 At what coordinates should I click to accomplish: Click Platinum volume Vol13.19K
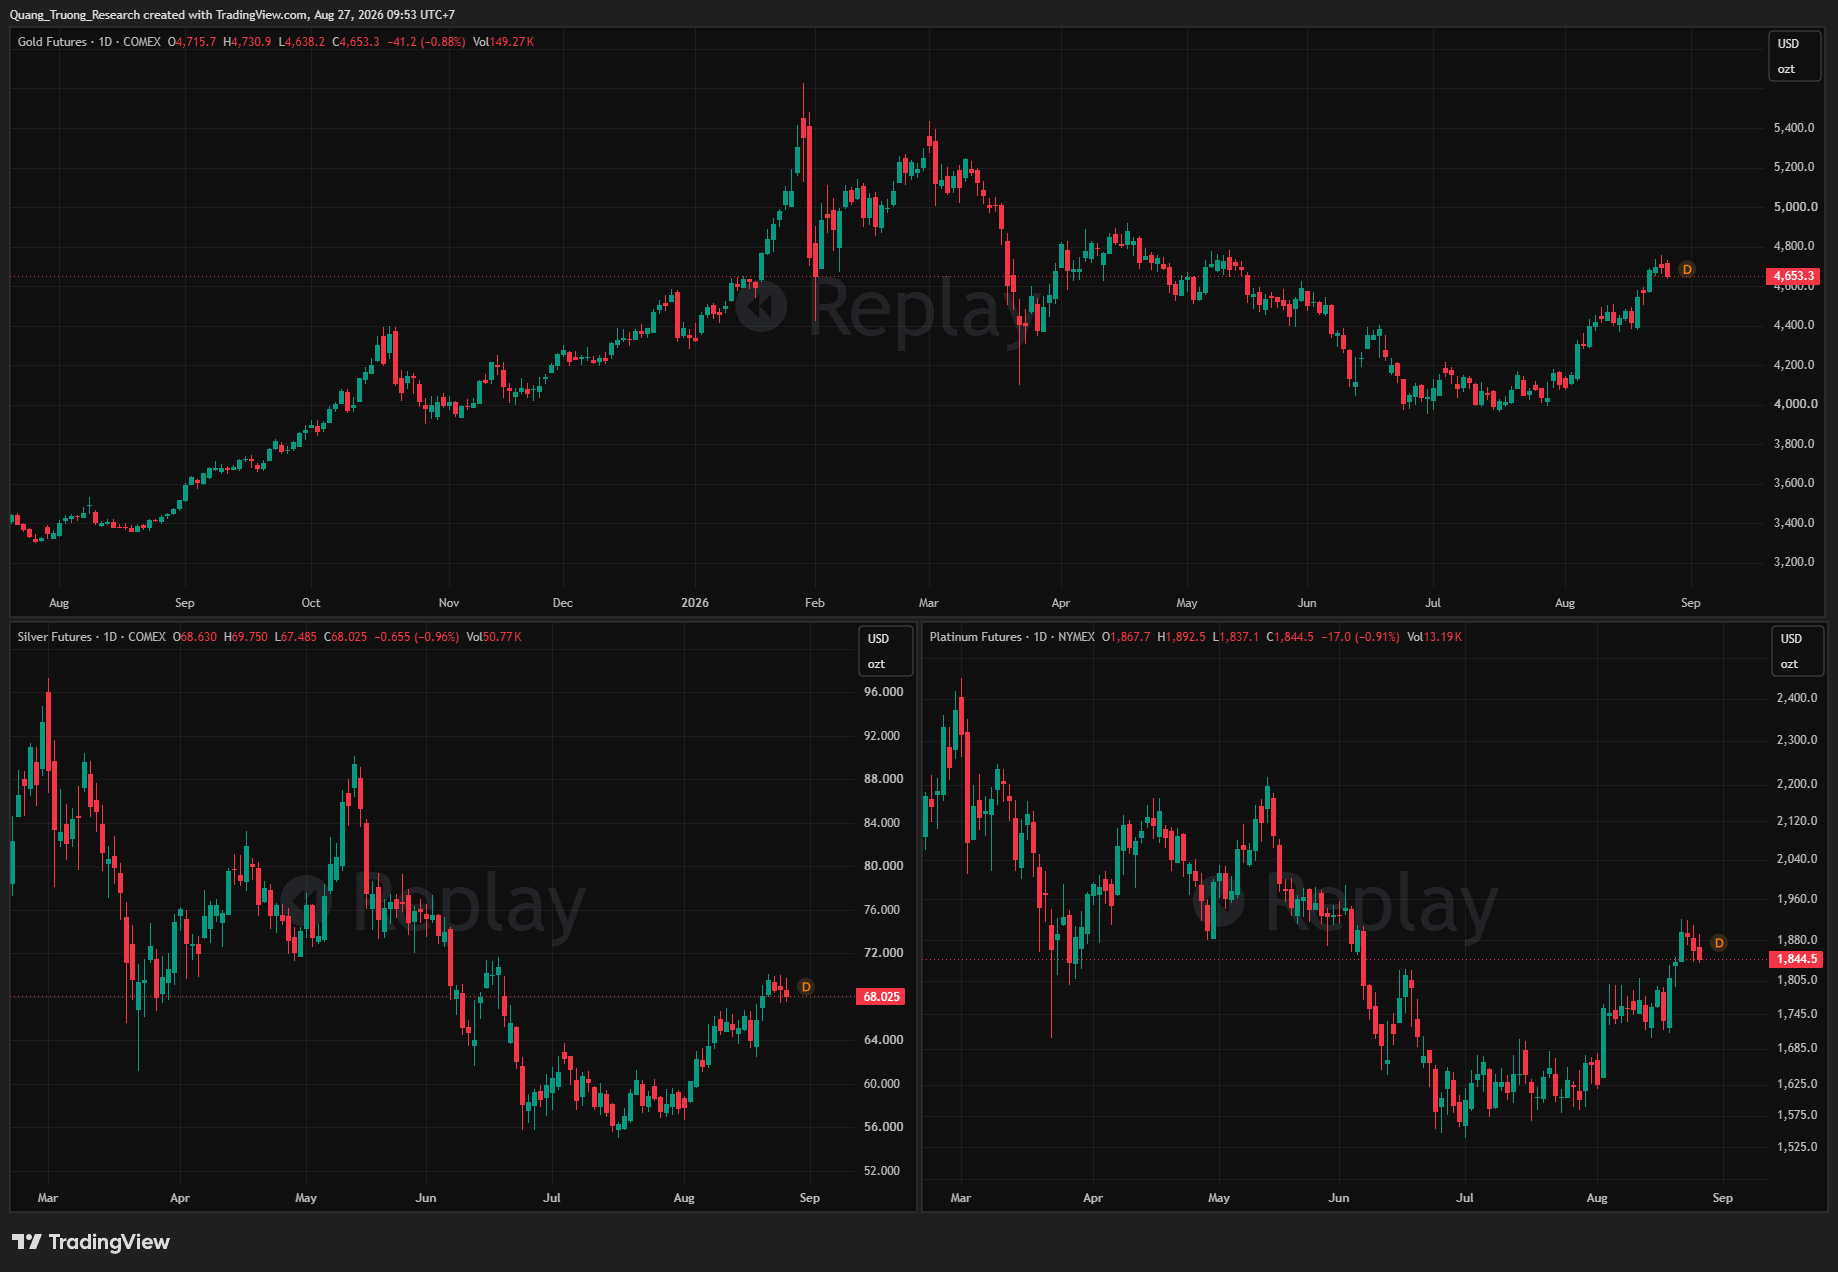pyautogui.click(x=1434, y=637)
